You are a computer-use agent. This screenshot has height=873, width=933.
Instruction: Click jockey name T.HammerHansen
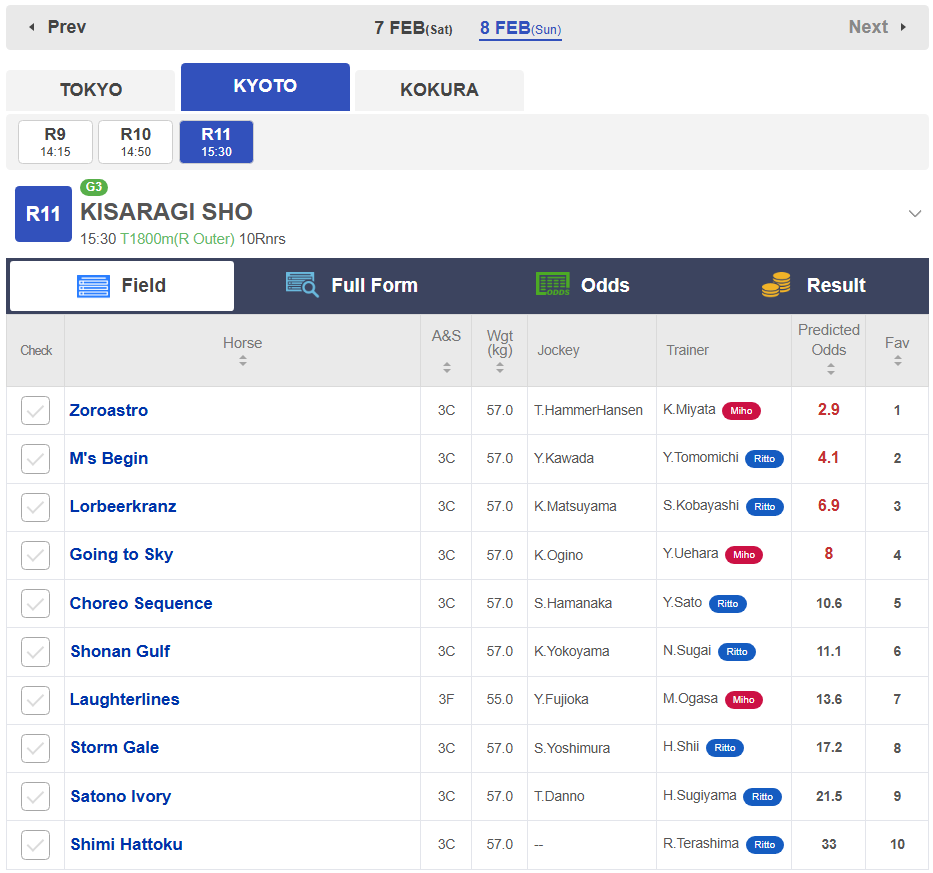coord(588,411)
